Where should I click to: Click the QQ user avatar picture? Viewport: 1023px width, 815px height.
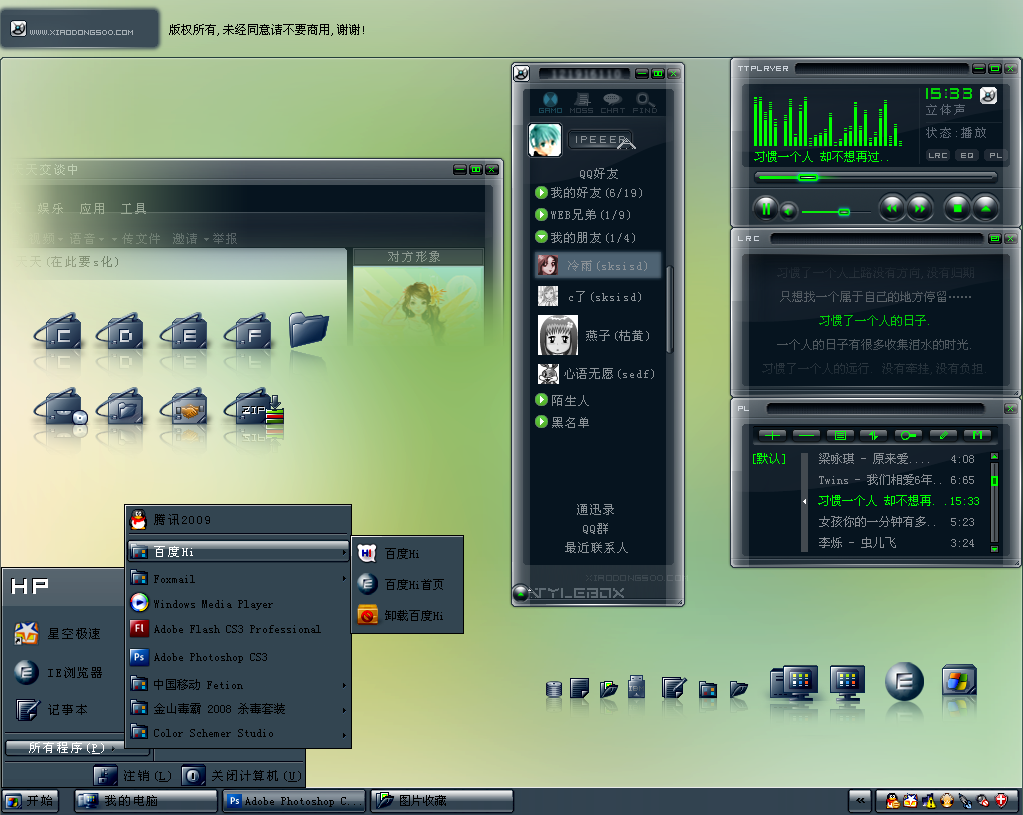click(545, 140)
